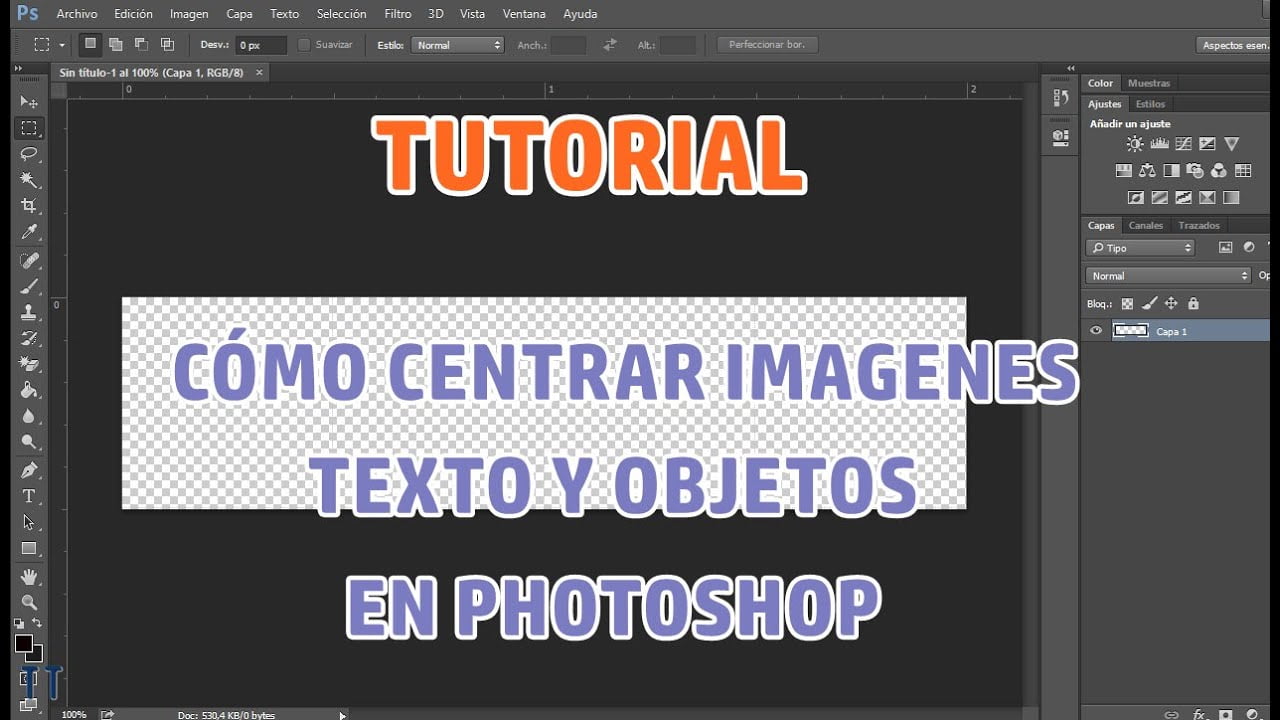Open the Estilo dropdown set to Normal
The width and height of the screenshot is (1280, 720).
[457, 45]
